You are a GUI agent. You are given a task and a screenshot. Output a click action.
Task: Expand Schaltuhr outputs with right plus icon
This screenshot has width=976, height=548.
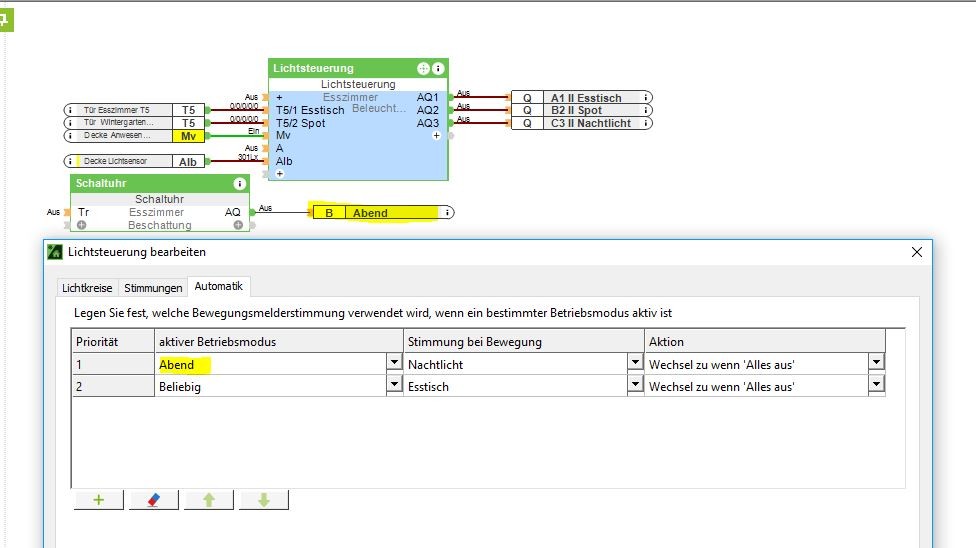[238, 225]
